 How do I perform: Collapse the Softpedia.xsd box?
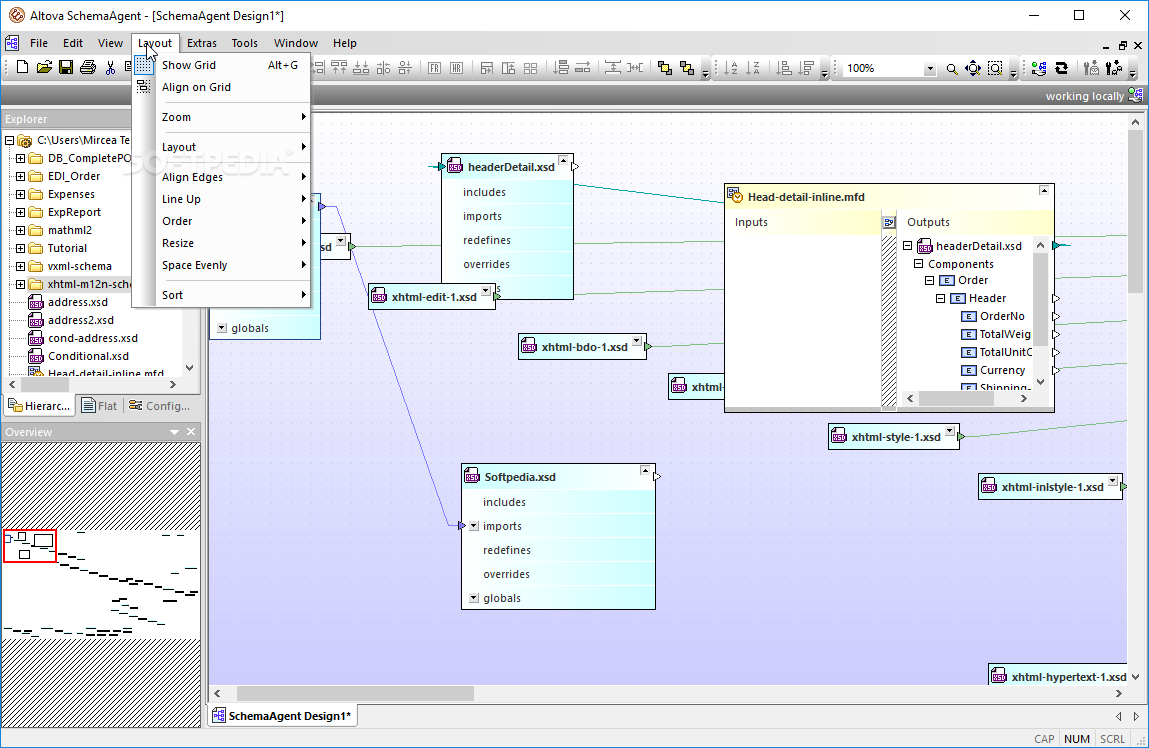coord(645,470)
